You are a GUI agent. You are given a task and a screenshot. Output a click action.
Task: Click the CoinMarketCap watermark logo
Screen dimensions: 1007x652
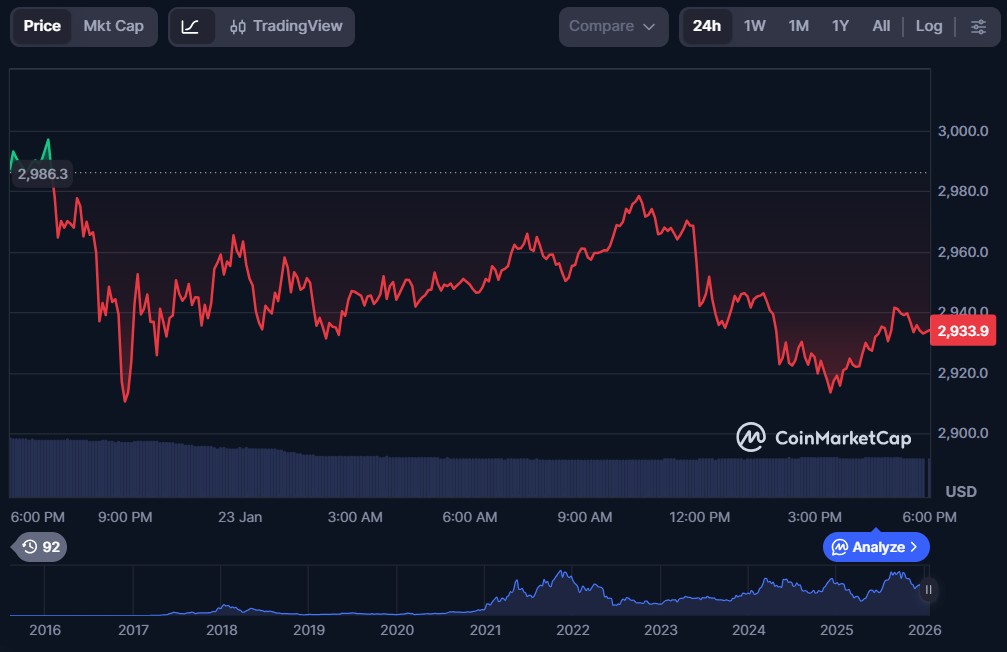[823, 437]
